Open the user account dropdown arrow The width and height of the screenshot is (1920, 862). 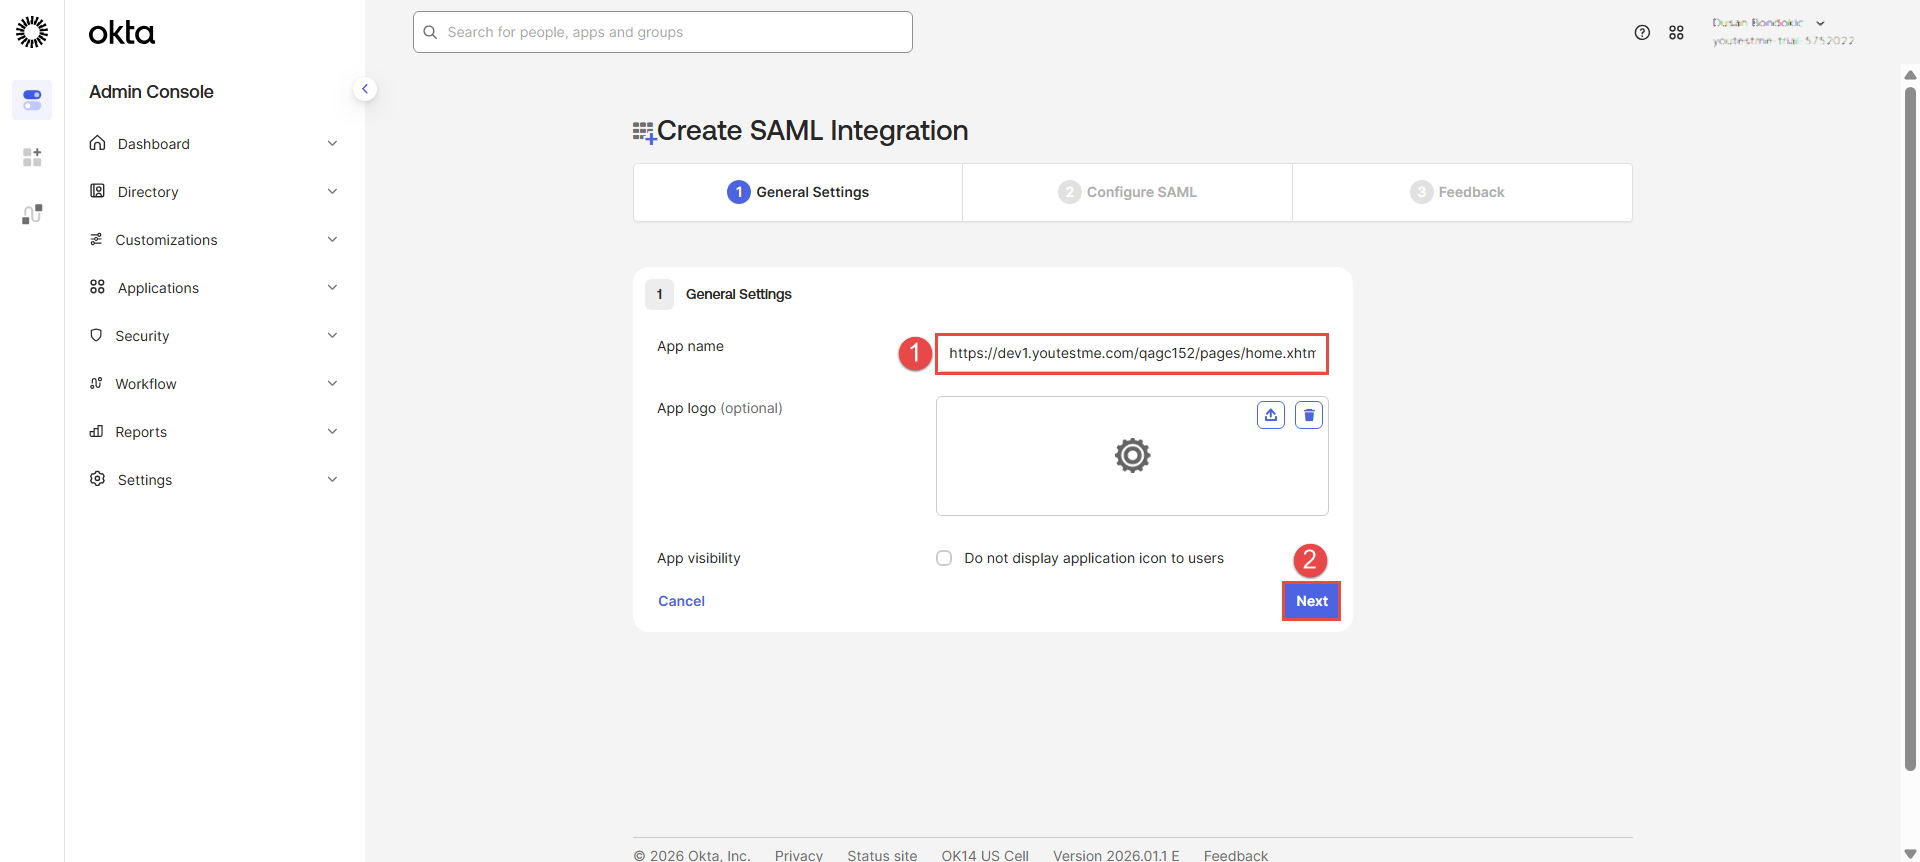click(1820, 23)
